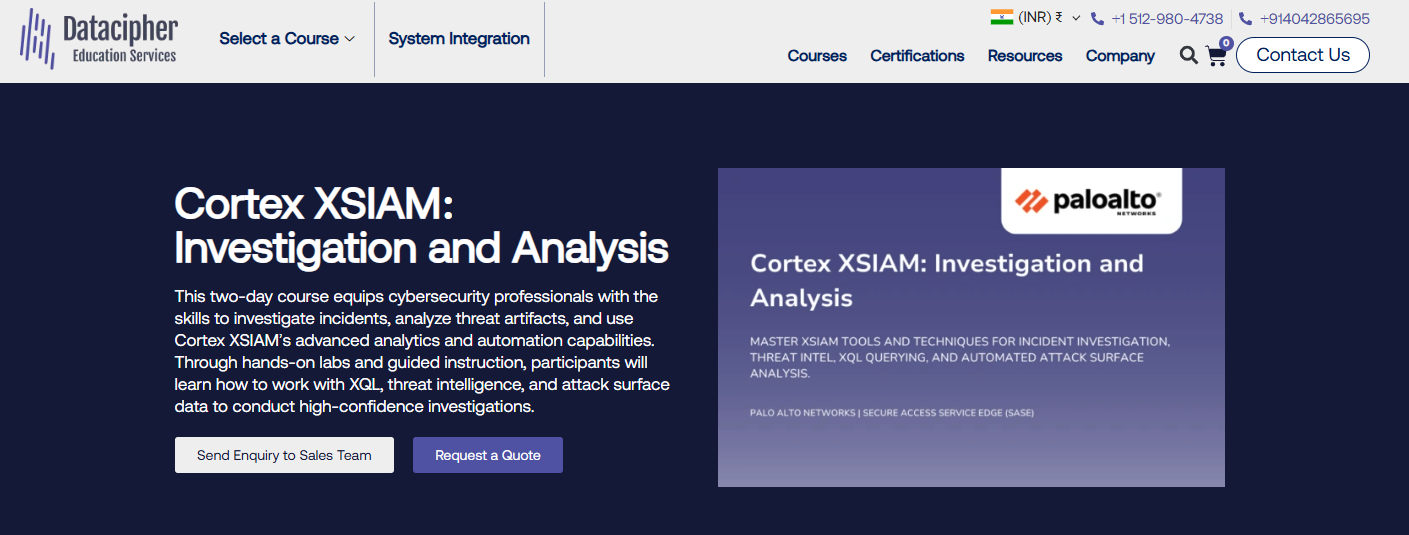Open the Cortex XSIAM course banner image

click(971, 327)
